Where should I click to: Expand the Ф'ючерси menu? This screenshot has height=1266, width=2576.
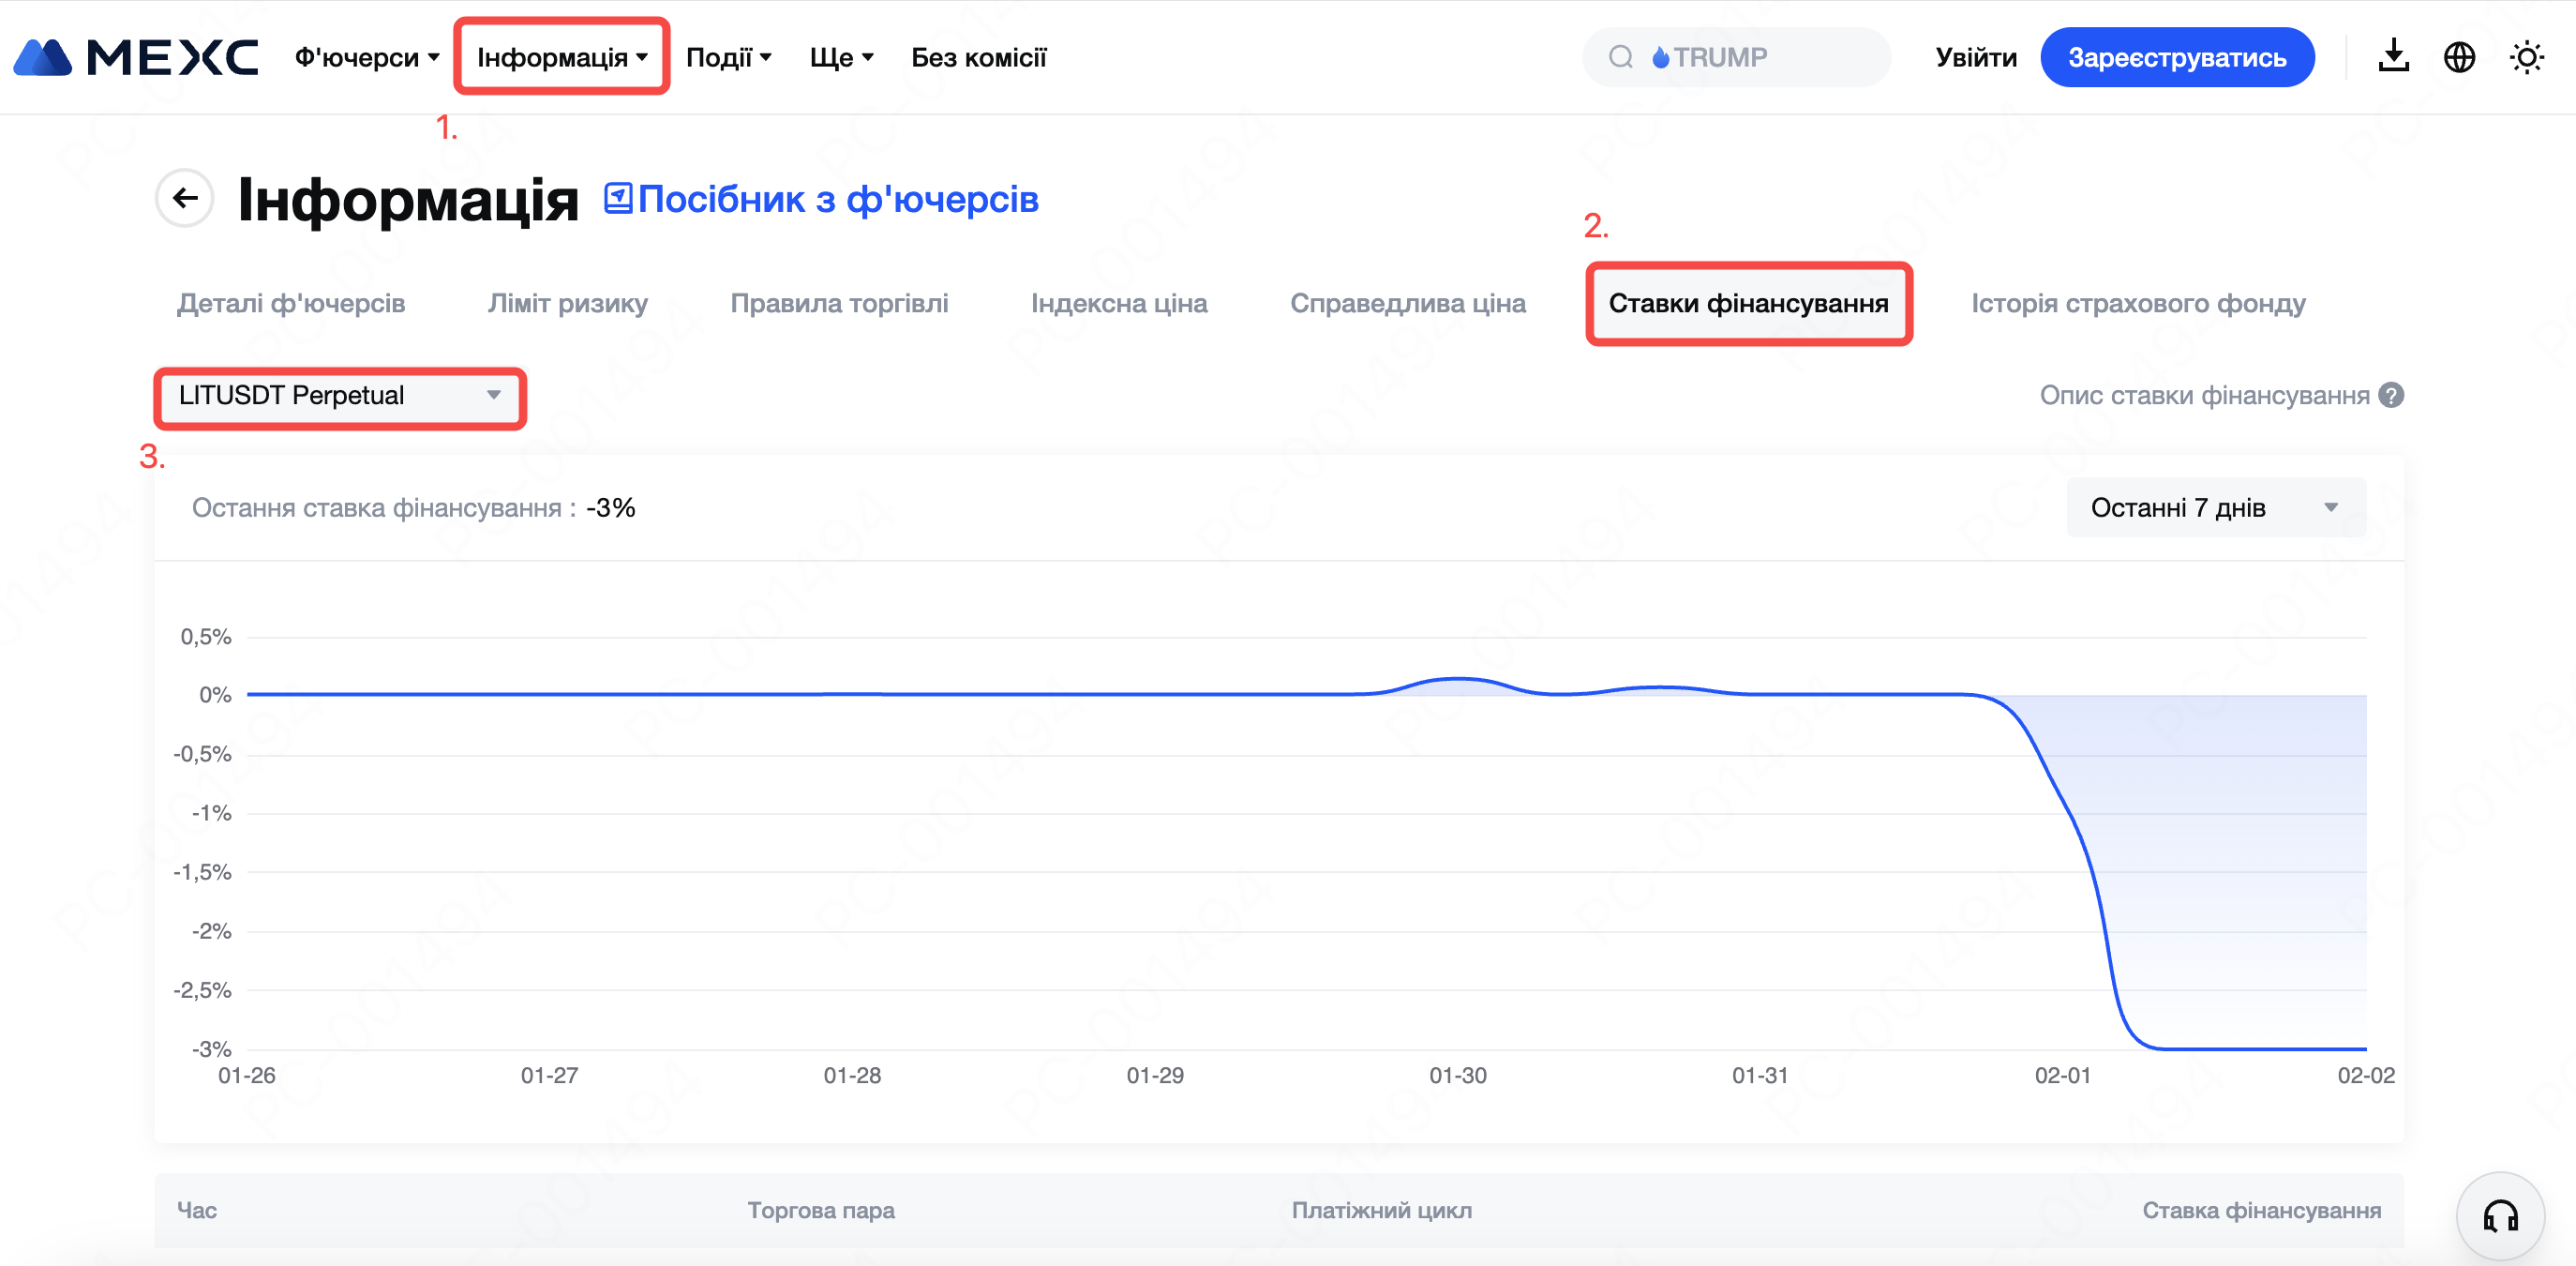click(x=366, y=57)
